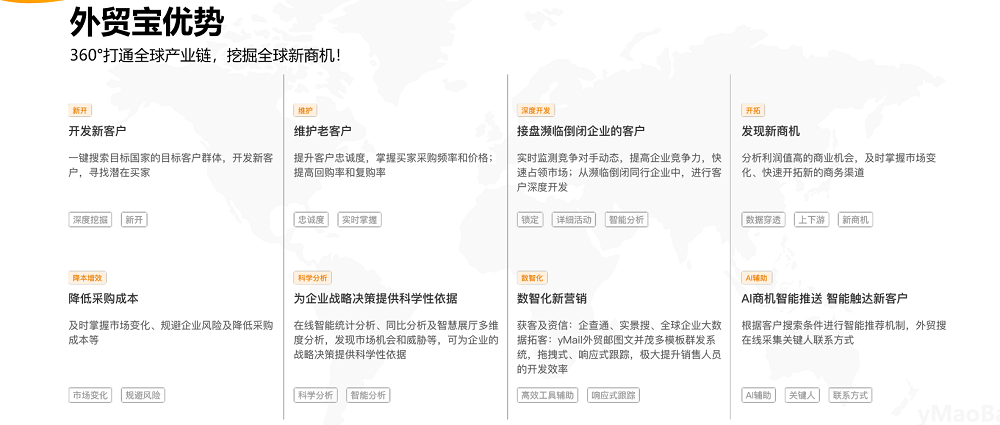Select the 深度挖掘 tag
The width and height of the screenshot is (1000, 425).
pos(90,220)
